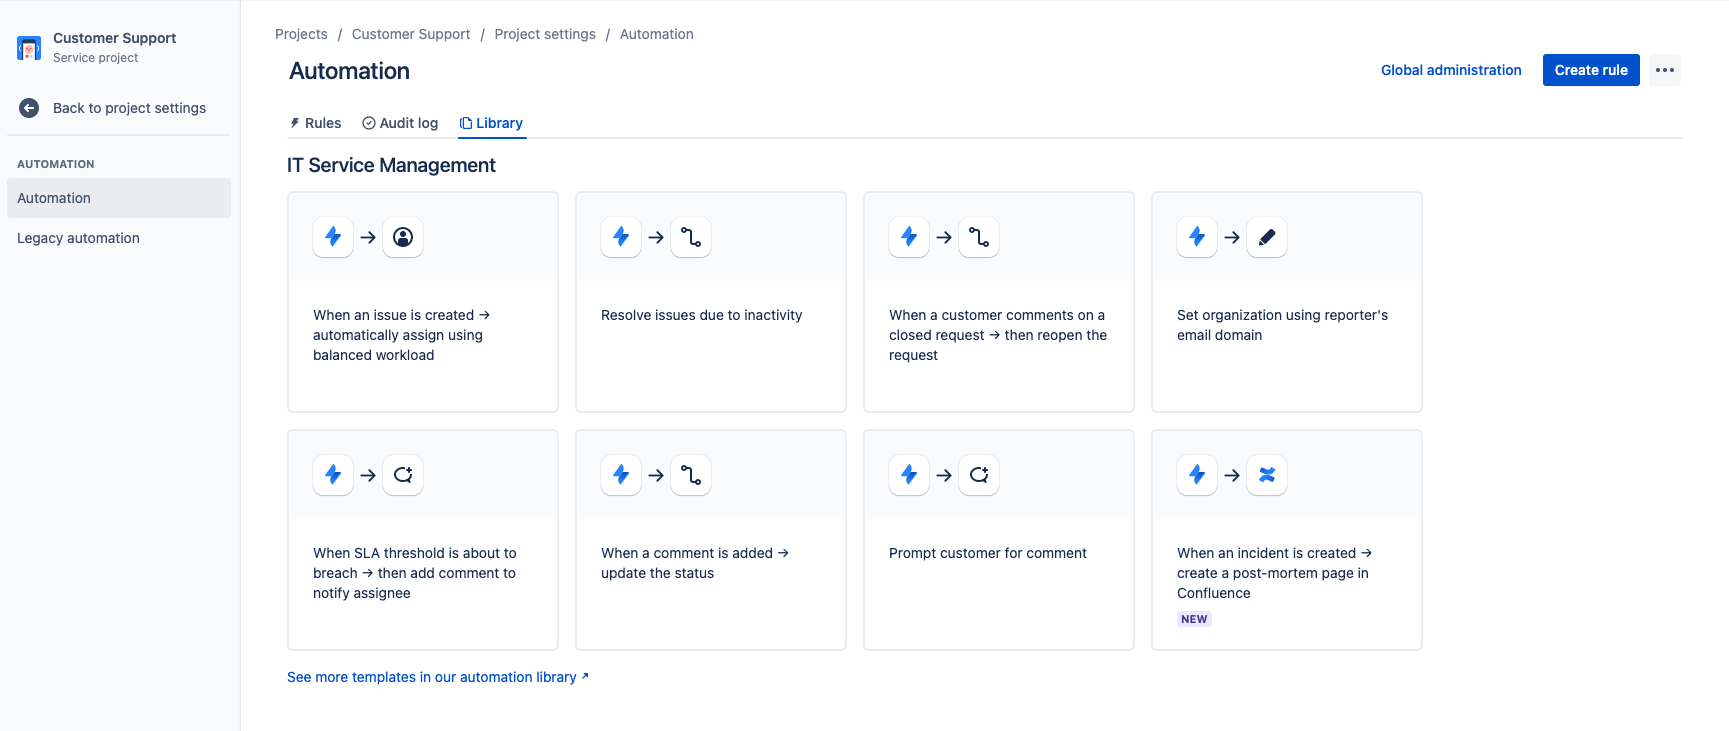Select Legacy automation in the sidebar
This screenshot has height=731, width=1729.
pos(78,238)
